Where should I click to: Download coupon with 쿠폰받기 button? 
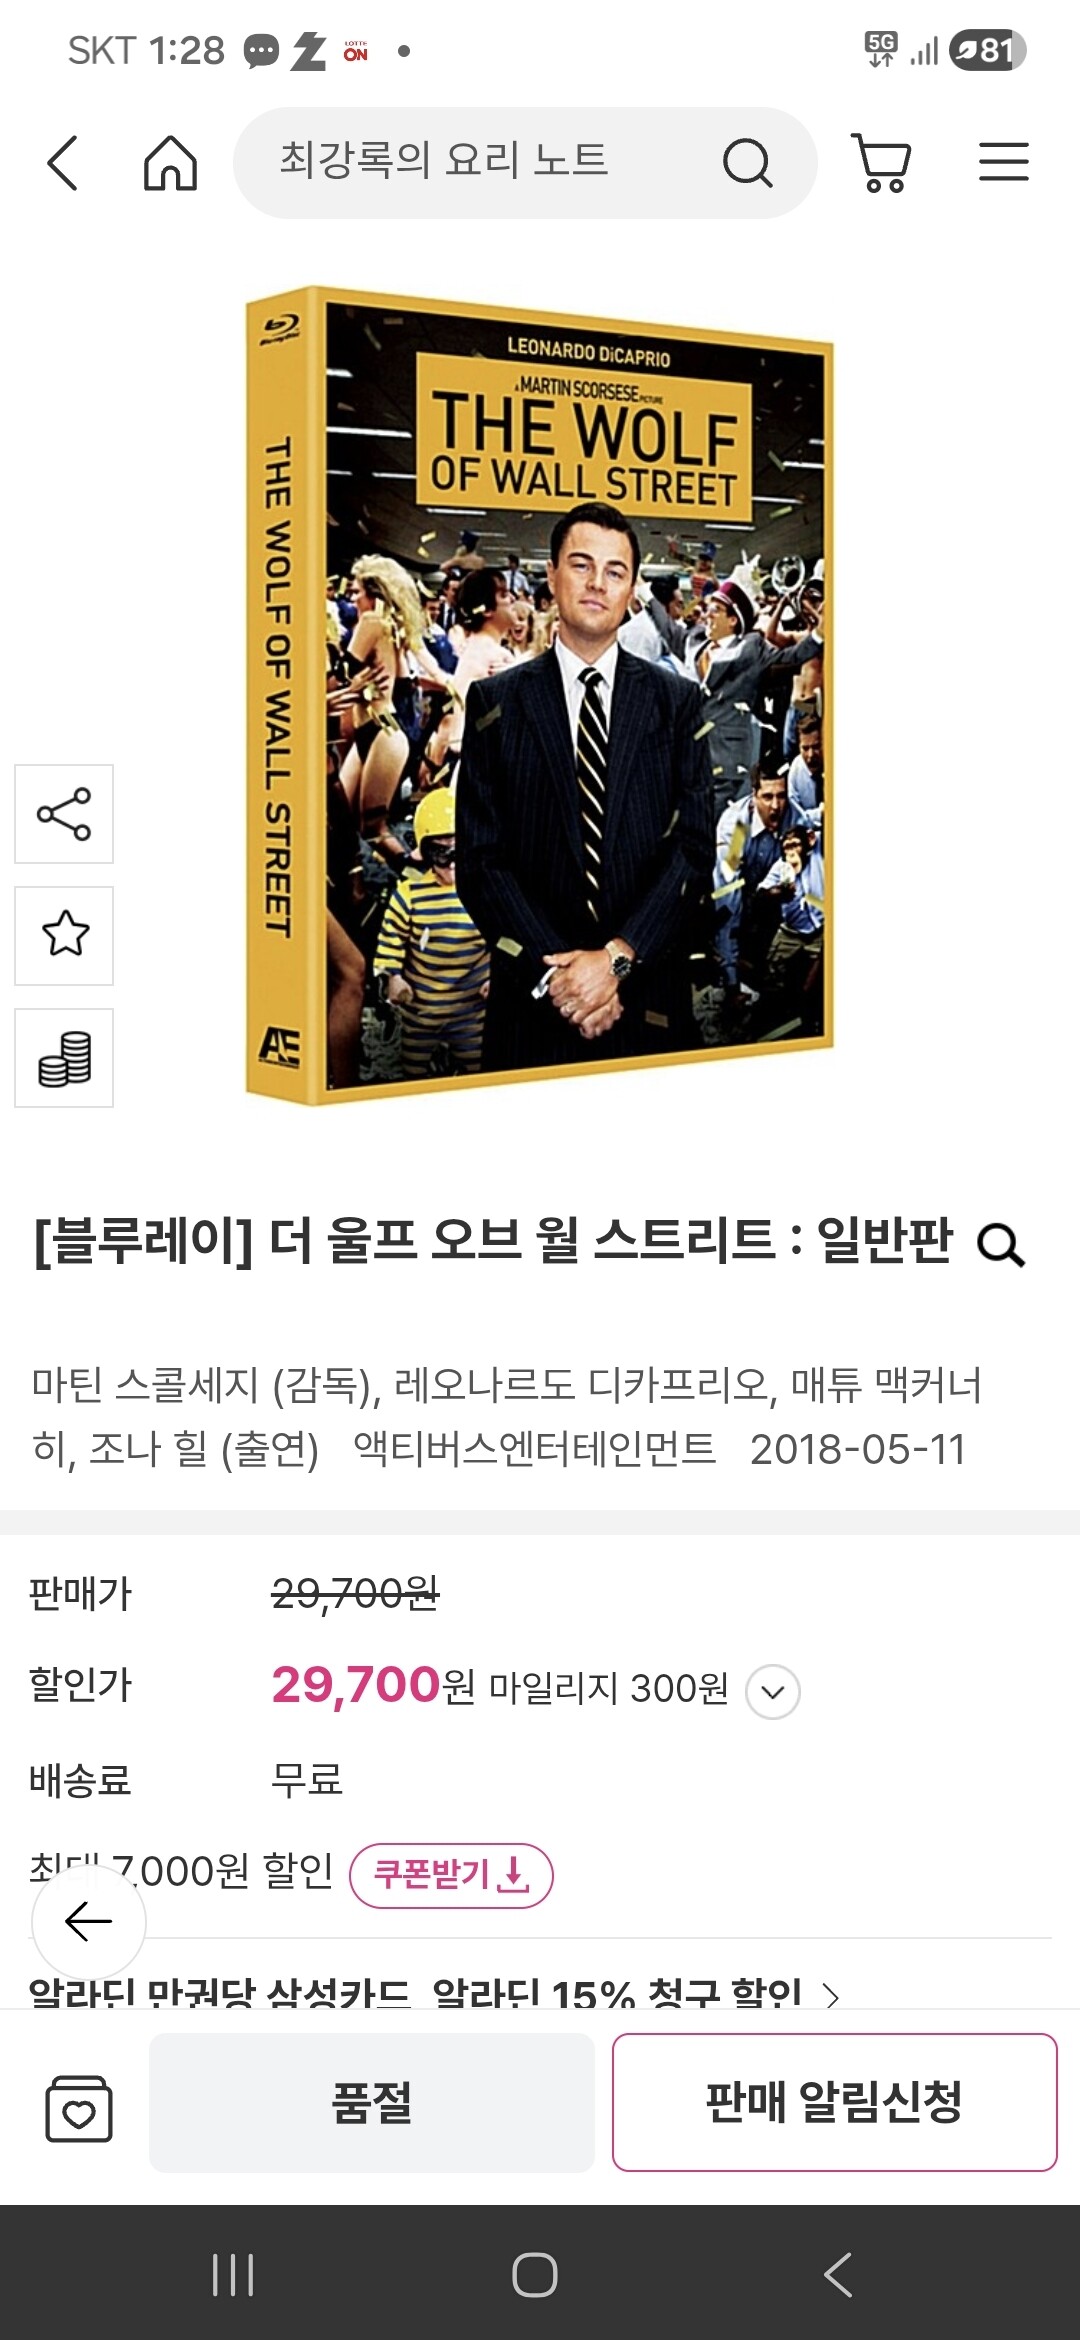(451, 1875)
